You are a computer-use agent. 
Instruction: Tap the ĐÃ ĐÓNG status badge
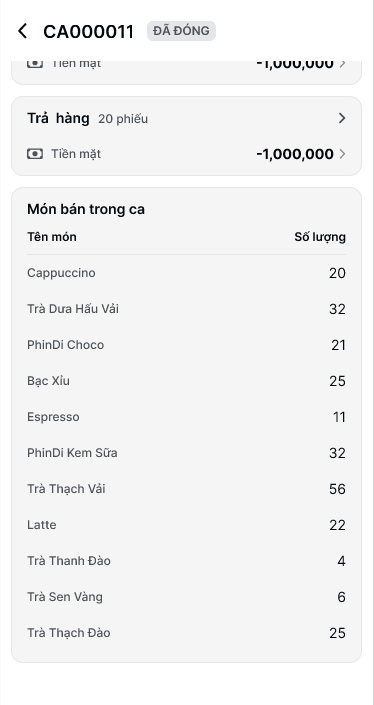181,31
